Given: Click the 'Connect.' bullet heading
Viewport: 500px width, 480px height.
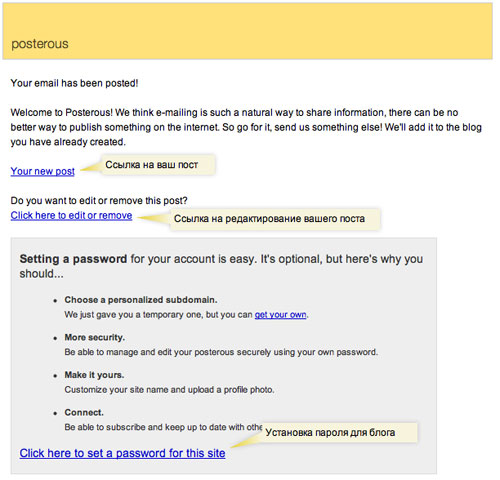Looking at the screenshot, I should [x=84, y=413].
